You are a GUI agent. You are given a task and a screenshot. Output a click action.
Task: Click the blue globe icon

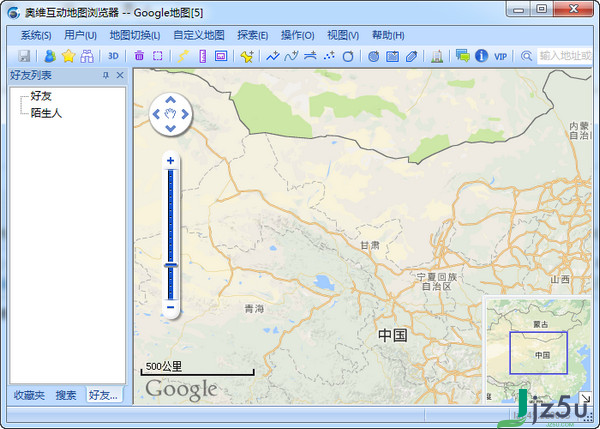(x=373, y=56)
